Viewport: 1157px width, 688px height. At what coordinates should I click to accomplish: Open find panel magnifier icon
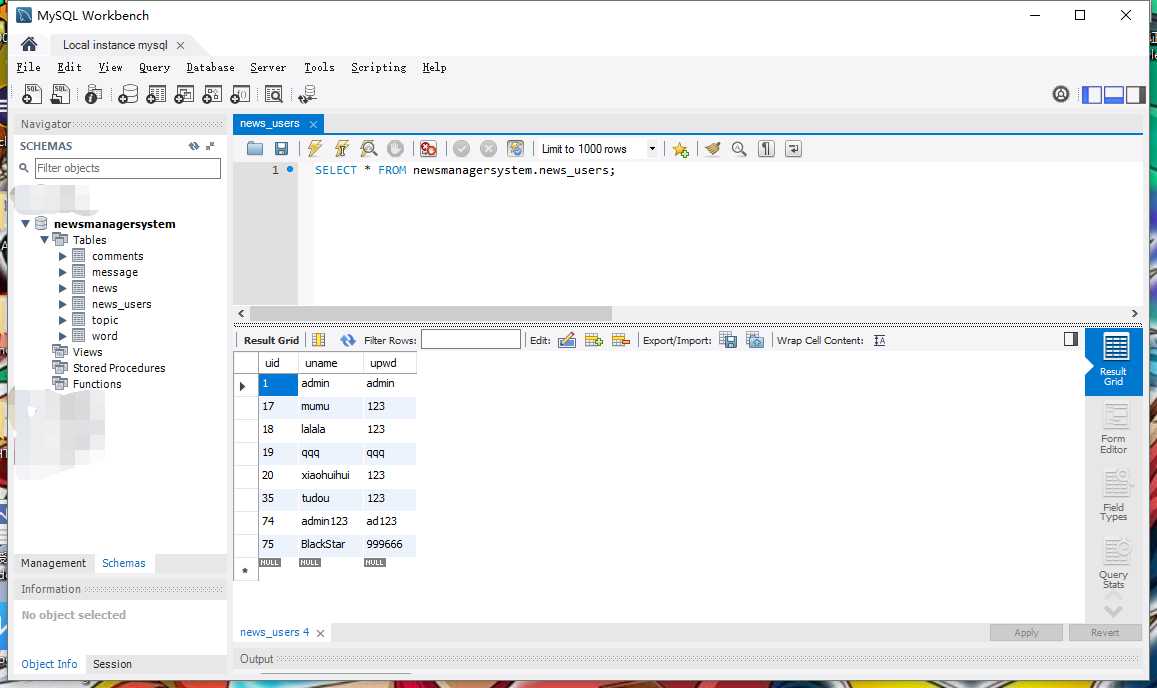[x=739, y=149]
